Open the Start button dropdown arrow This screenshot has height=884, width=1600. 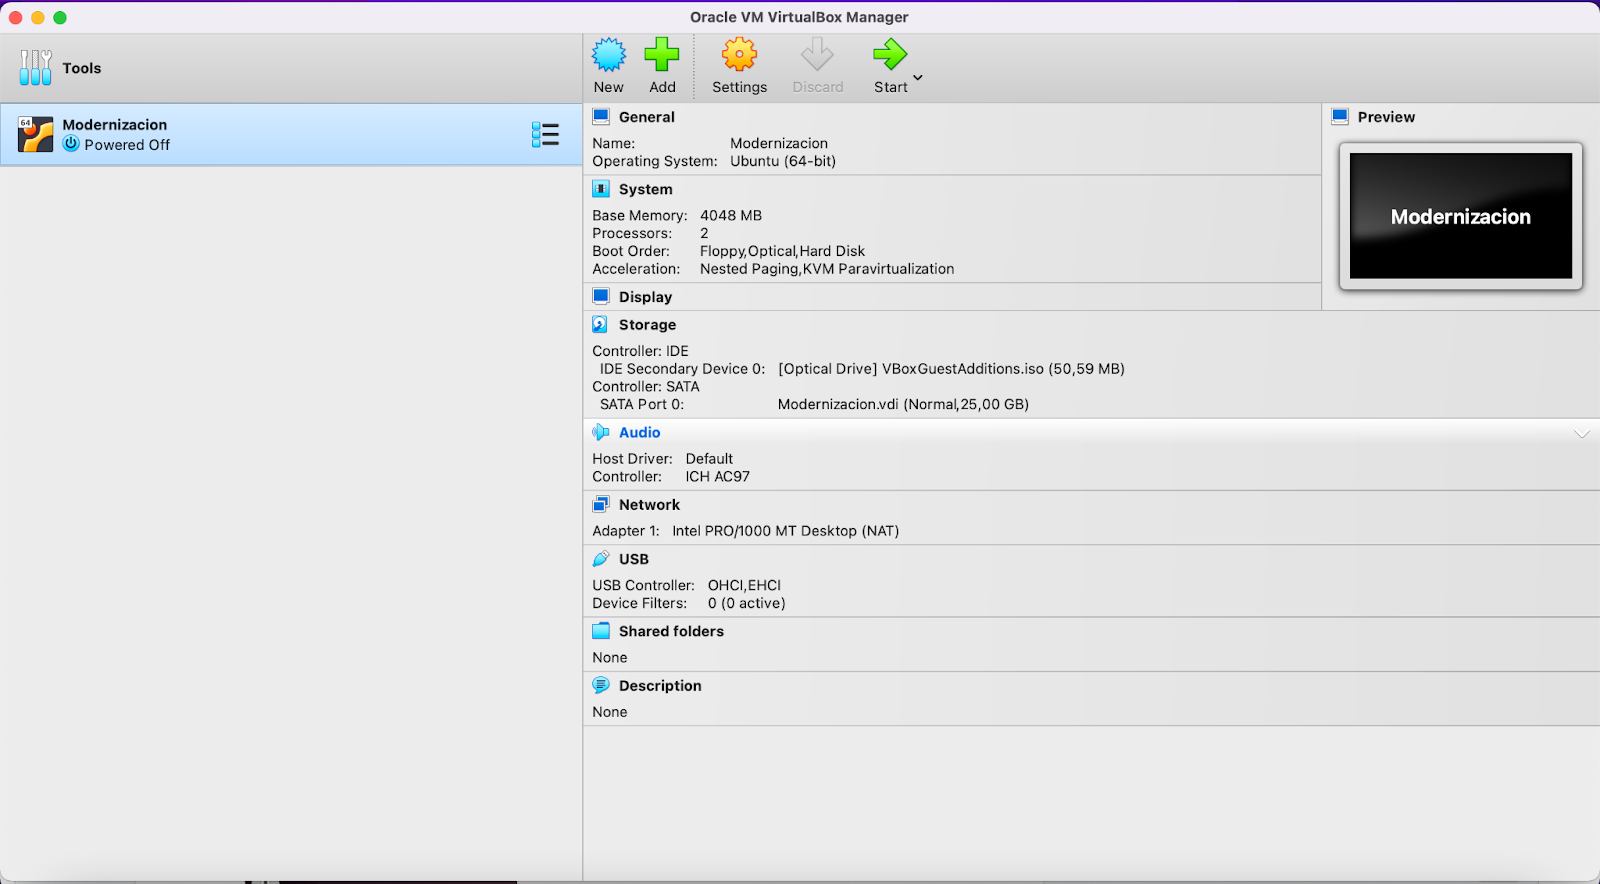coord(918,77)
